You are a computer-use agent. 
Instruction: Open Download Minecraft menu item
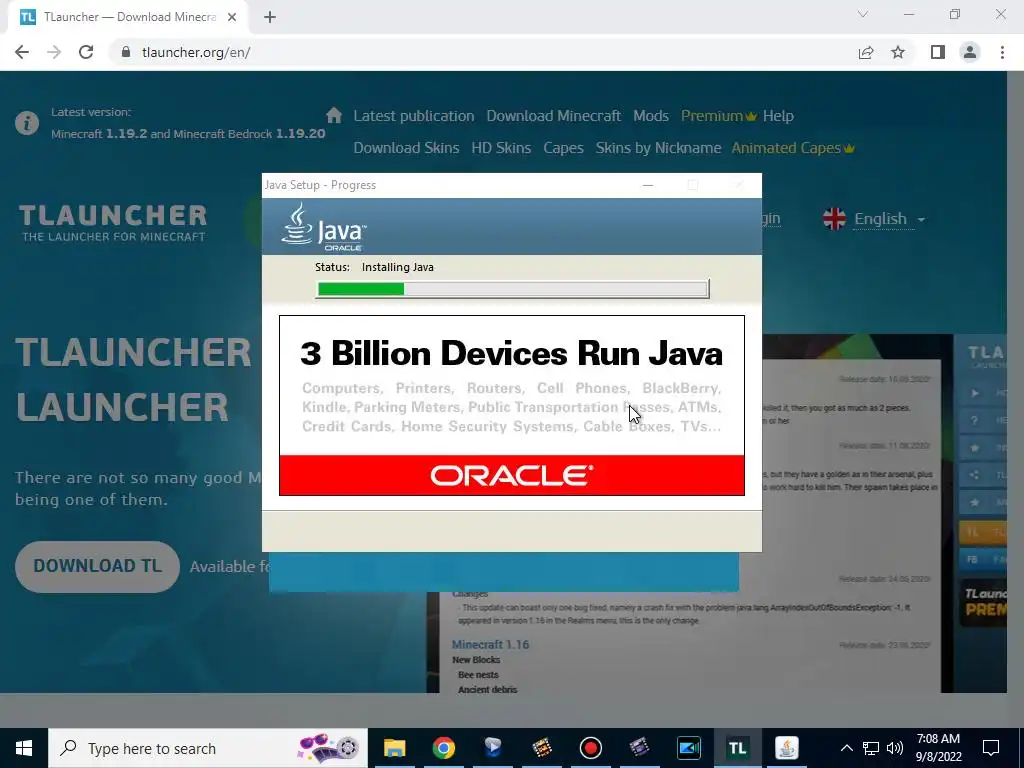(x=553, y=116)
